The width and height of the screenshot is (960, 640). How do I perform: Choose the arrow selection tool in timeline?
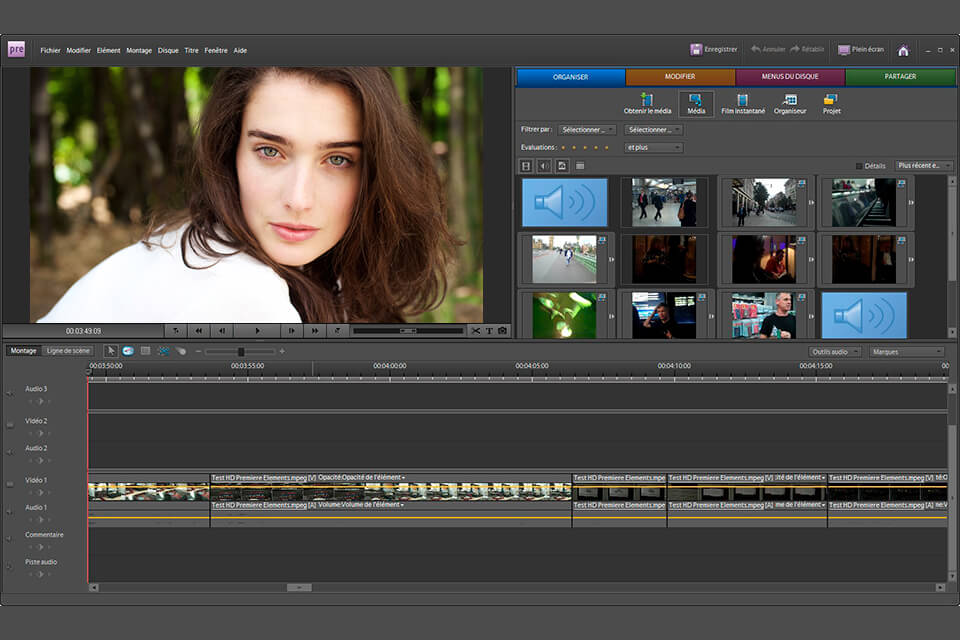(x=111, y=351)
